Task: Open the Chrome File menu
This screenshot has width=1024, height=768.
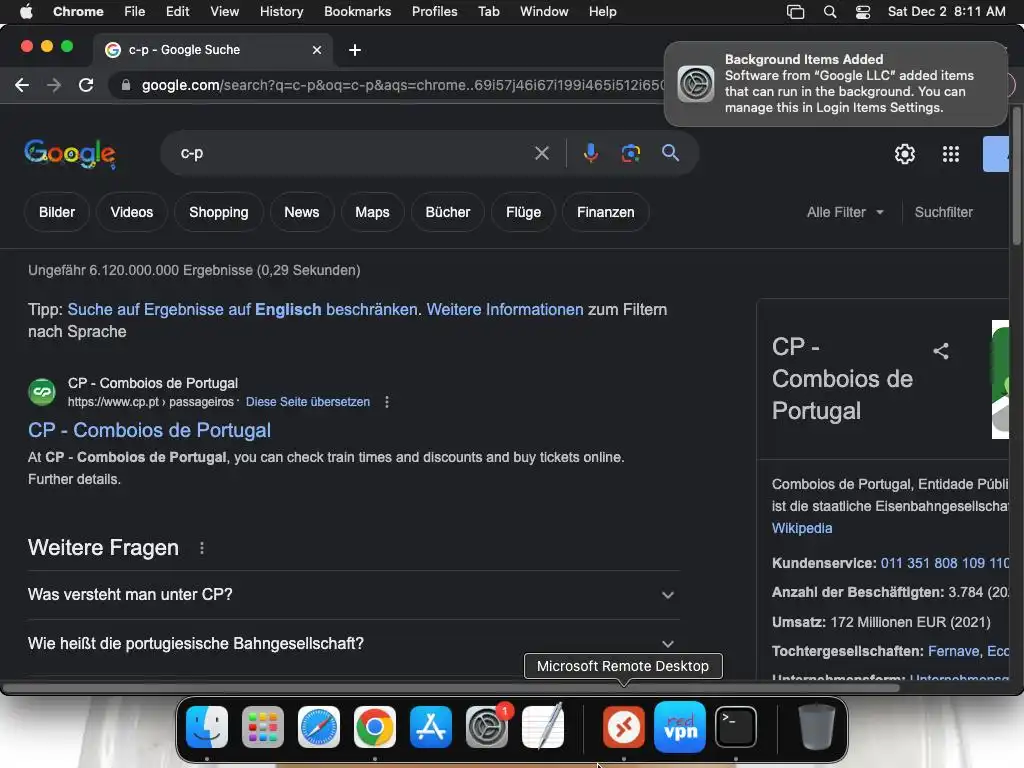Action: [135, 12]
